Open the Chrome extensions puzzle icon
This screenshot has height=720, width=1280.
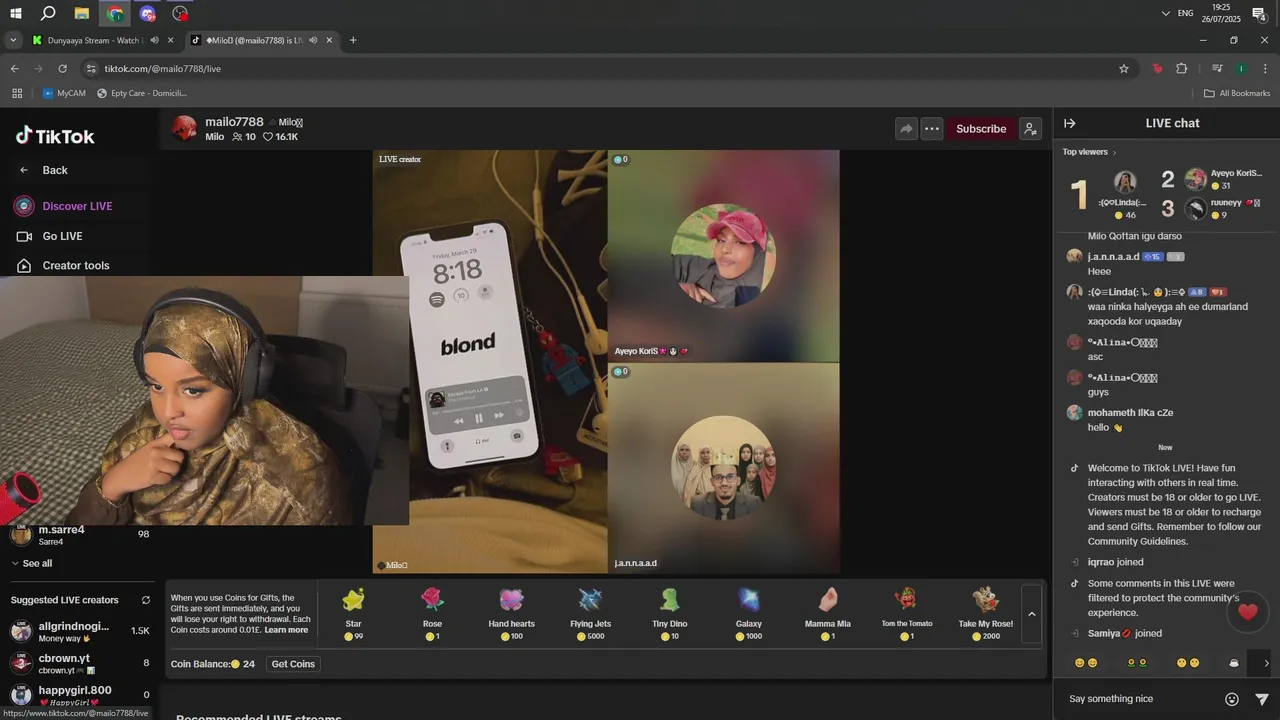point(1182,69)
